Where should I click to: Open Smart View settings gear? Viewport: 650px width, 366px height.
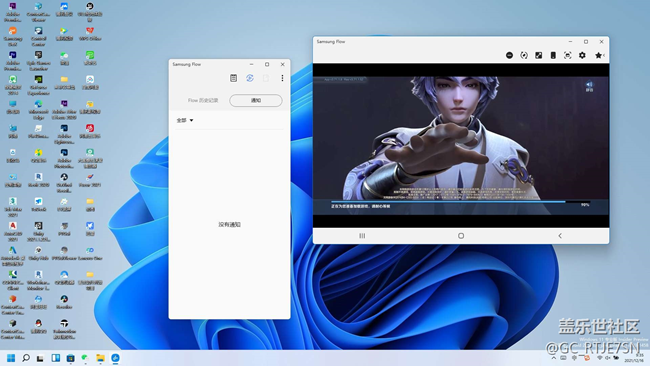582,55
